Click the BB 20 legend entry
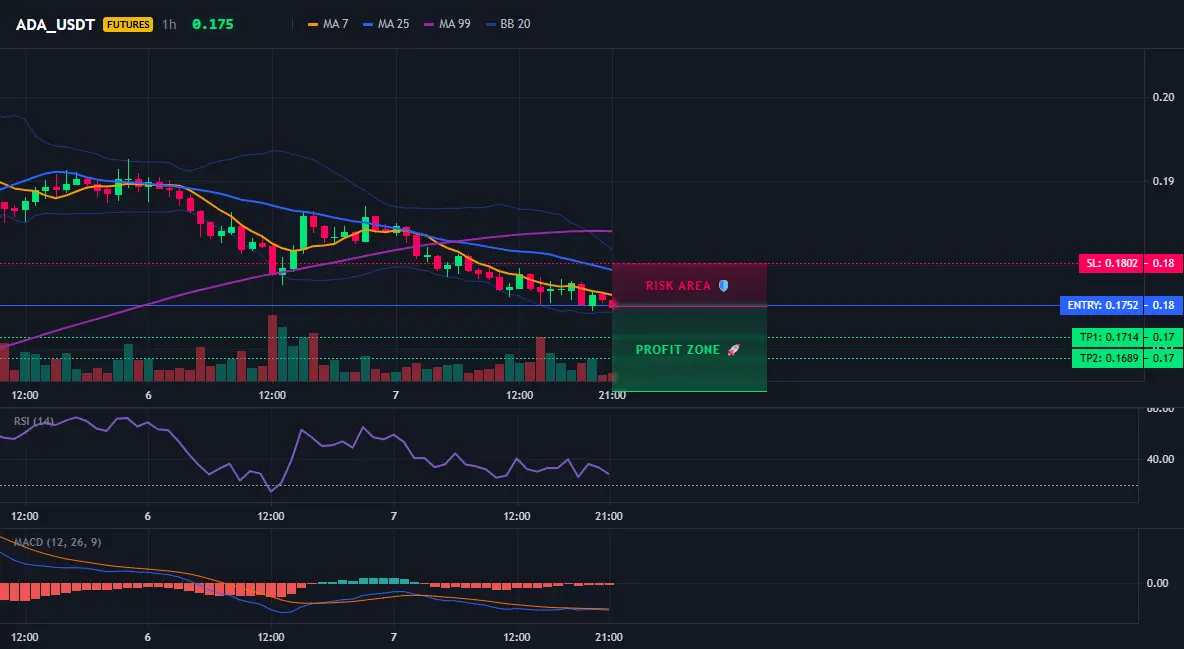The width and height of the screenshot is (1184, 649). tap(508, 24)
